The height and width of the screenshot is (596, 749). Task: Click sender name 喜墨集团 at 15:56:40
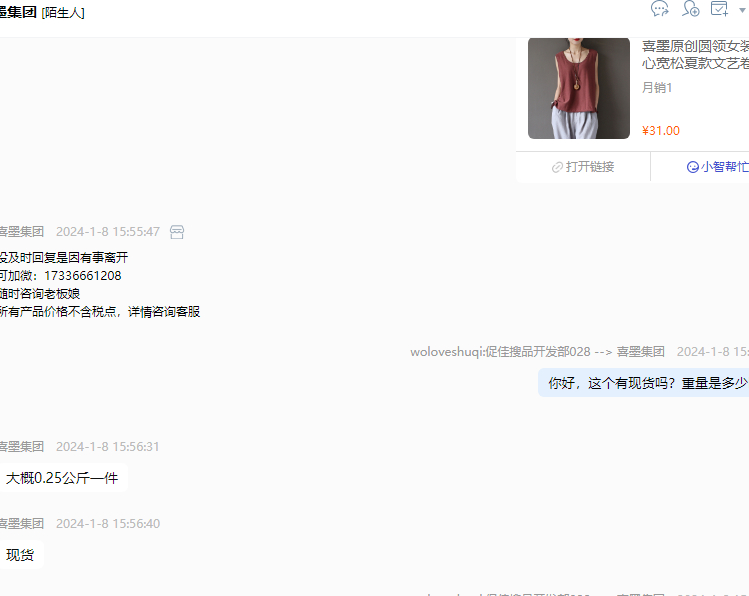click(21, 524)
